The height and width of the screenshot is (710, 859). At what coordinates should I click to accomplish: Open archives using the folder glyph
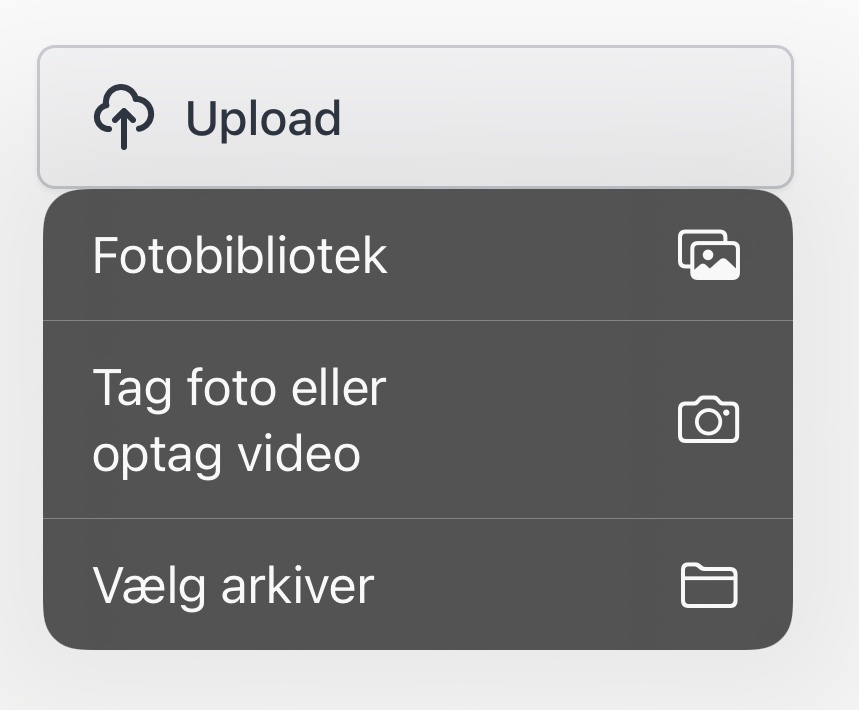click(709, 585)
